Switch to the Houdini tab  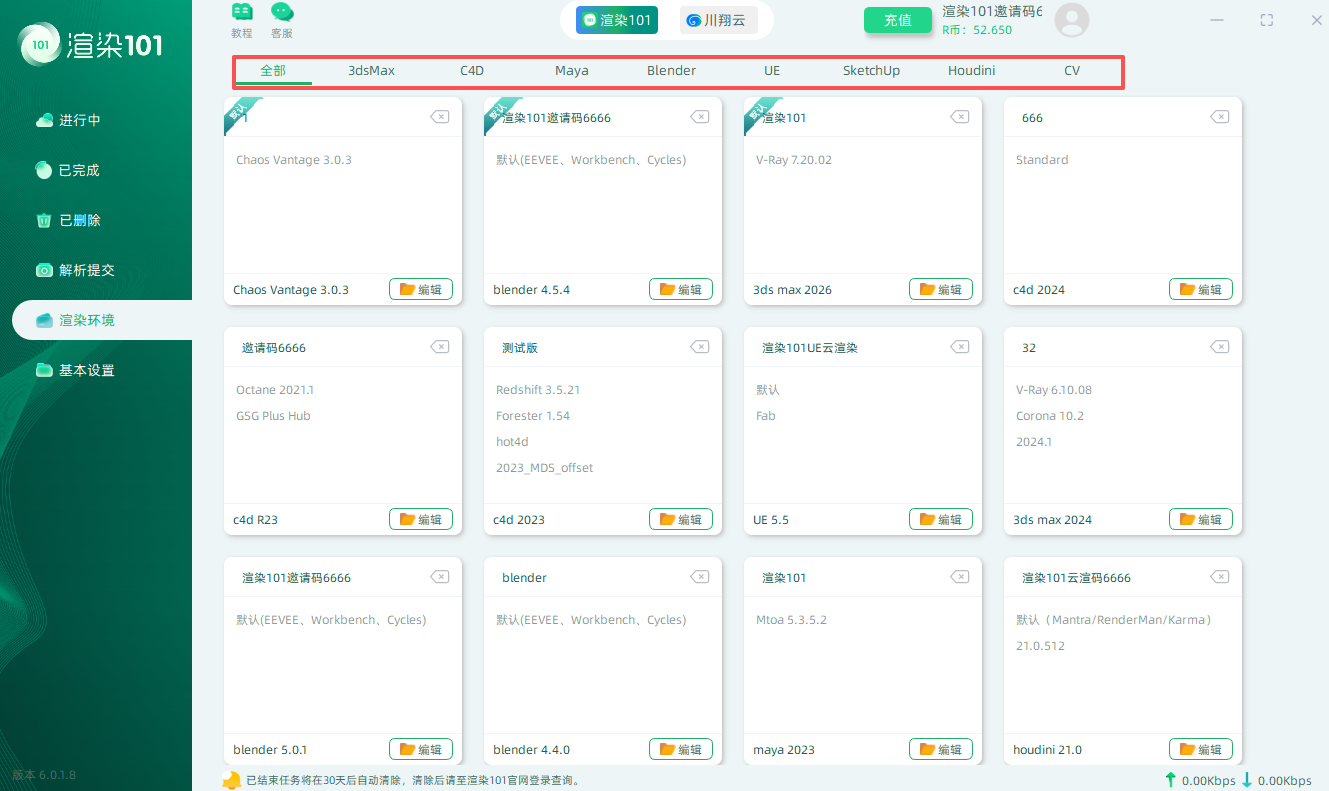971,71
